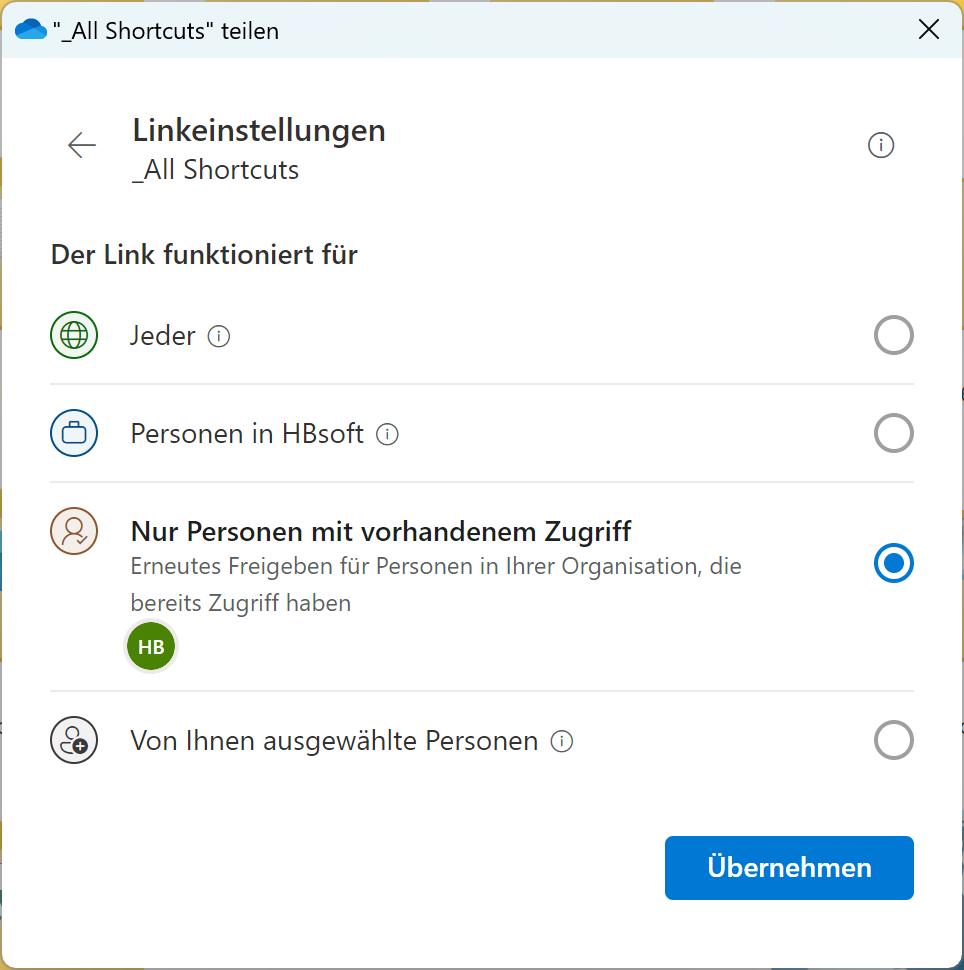Click the info icon in dialog header
The image size is (964, 970).
pyautogui.click(x=880, y=146)
